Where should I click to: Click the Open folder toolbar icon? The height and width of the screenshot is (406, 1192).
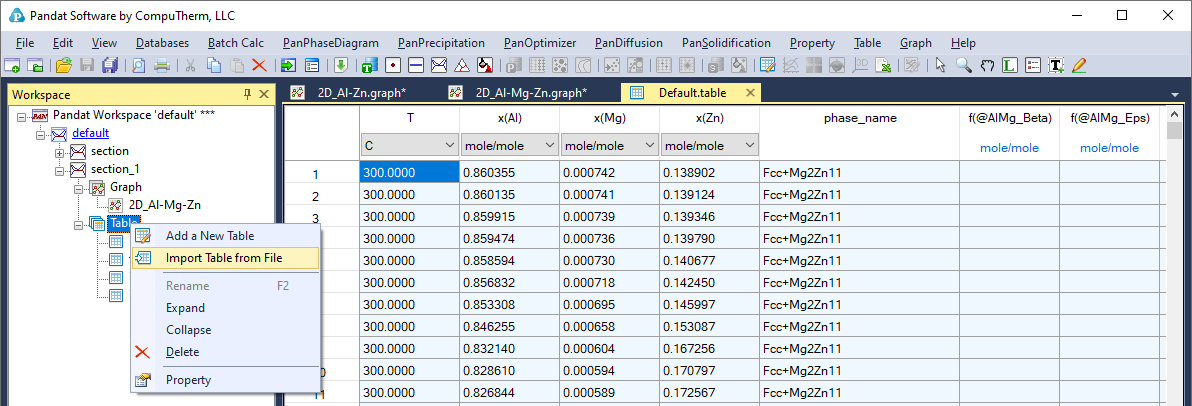(x=63, y=65)
